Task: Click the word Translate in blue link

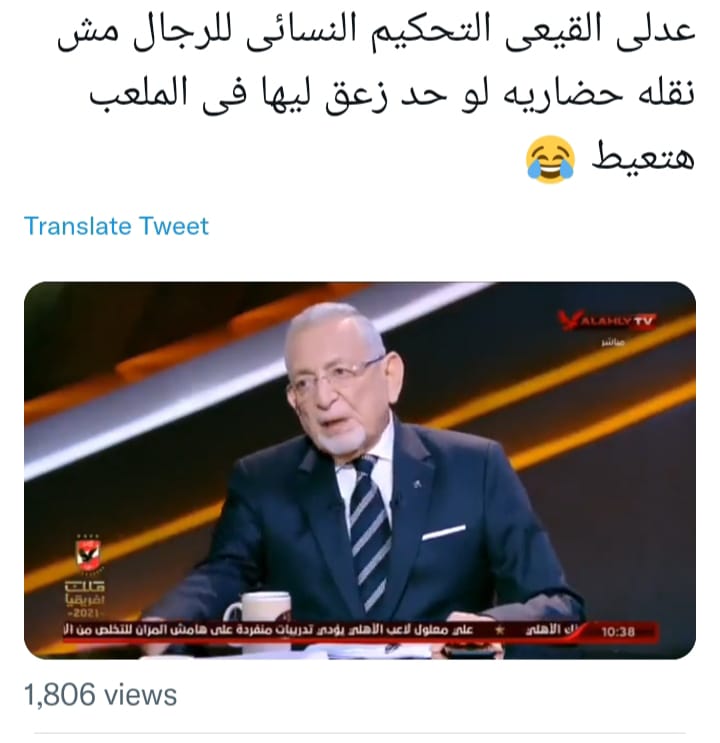Action: tap(78, 226)
